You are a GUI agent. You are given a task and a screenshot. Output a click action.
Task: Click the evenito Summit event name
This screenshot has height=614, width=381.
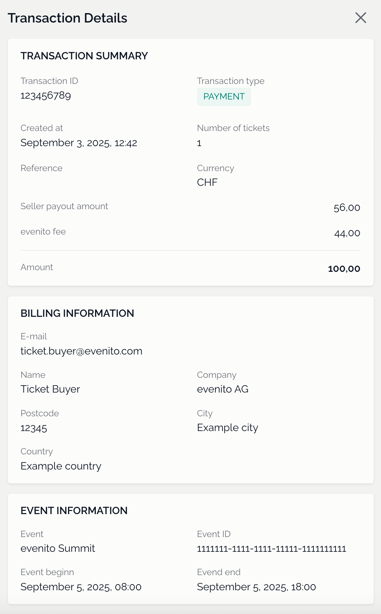pos(58,549)
